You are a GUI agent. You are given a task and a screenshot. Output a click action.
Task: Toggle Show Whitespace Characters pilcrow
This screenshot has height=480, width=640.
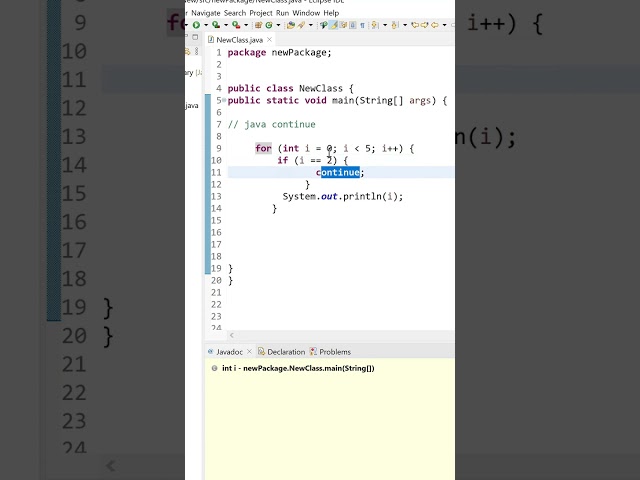(x=362, y=25)
